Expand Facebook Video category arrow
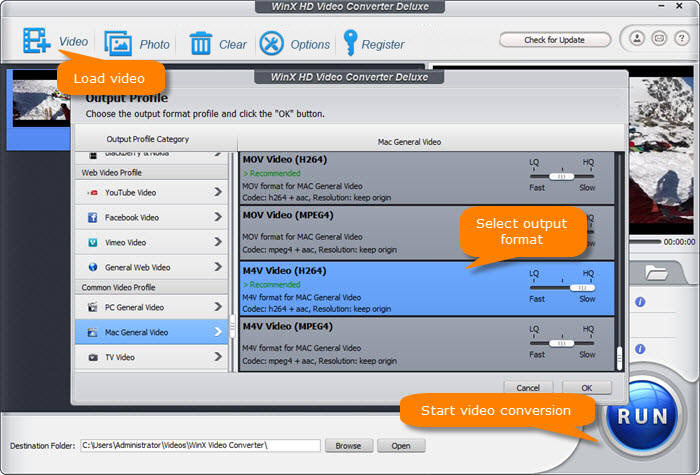The image size is (700, 475). [x=217, y=217]
